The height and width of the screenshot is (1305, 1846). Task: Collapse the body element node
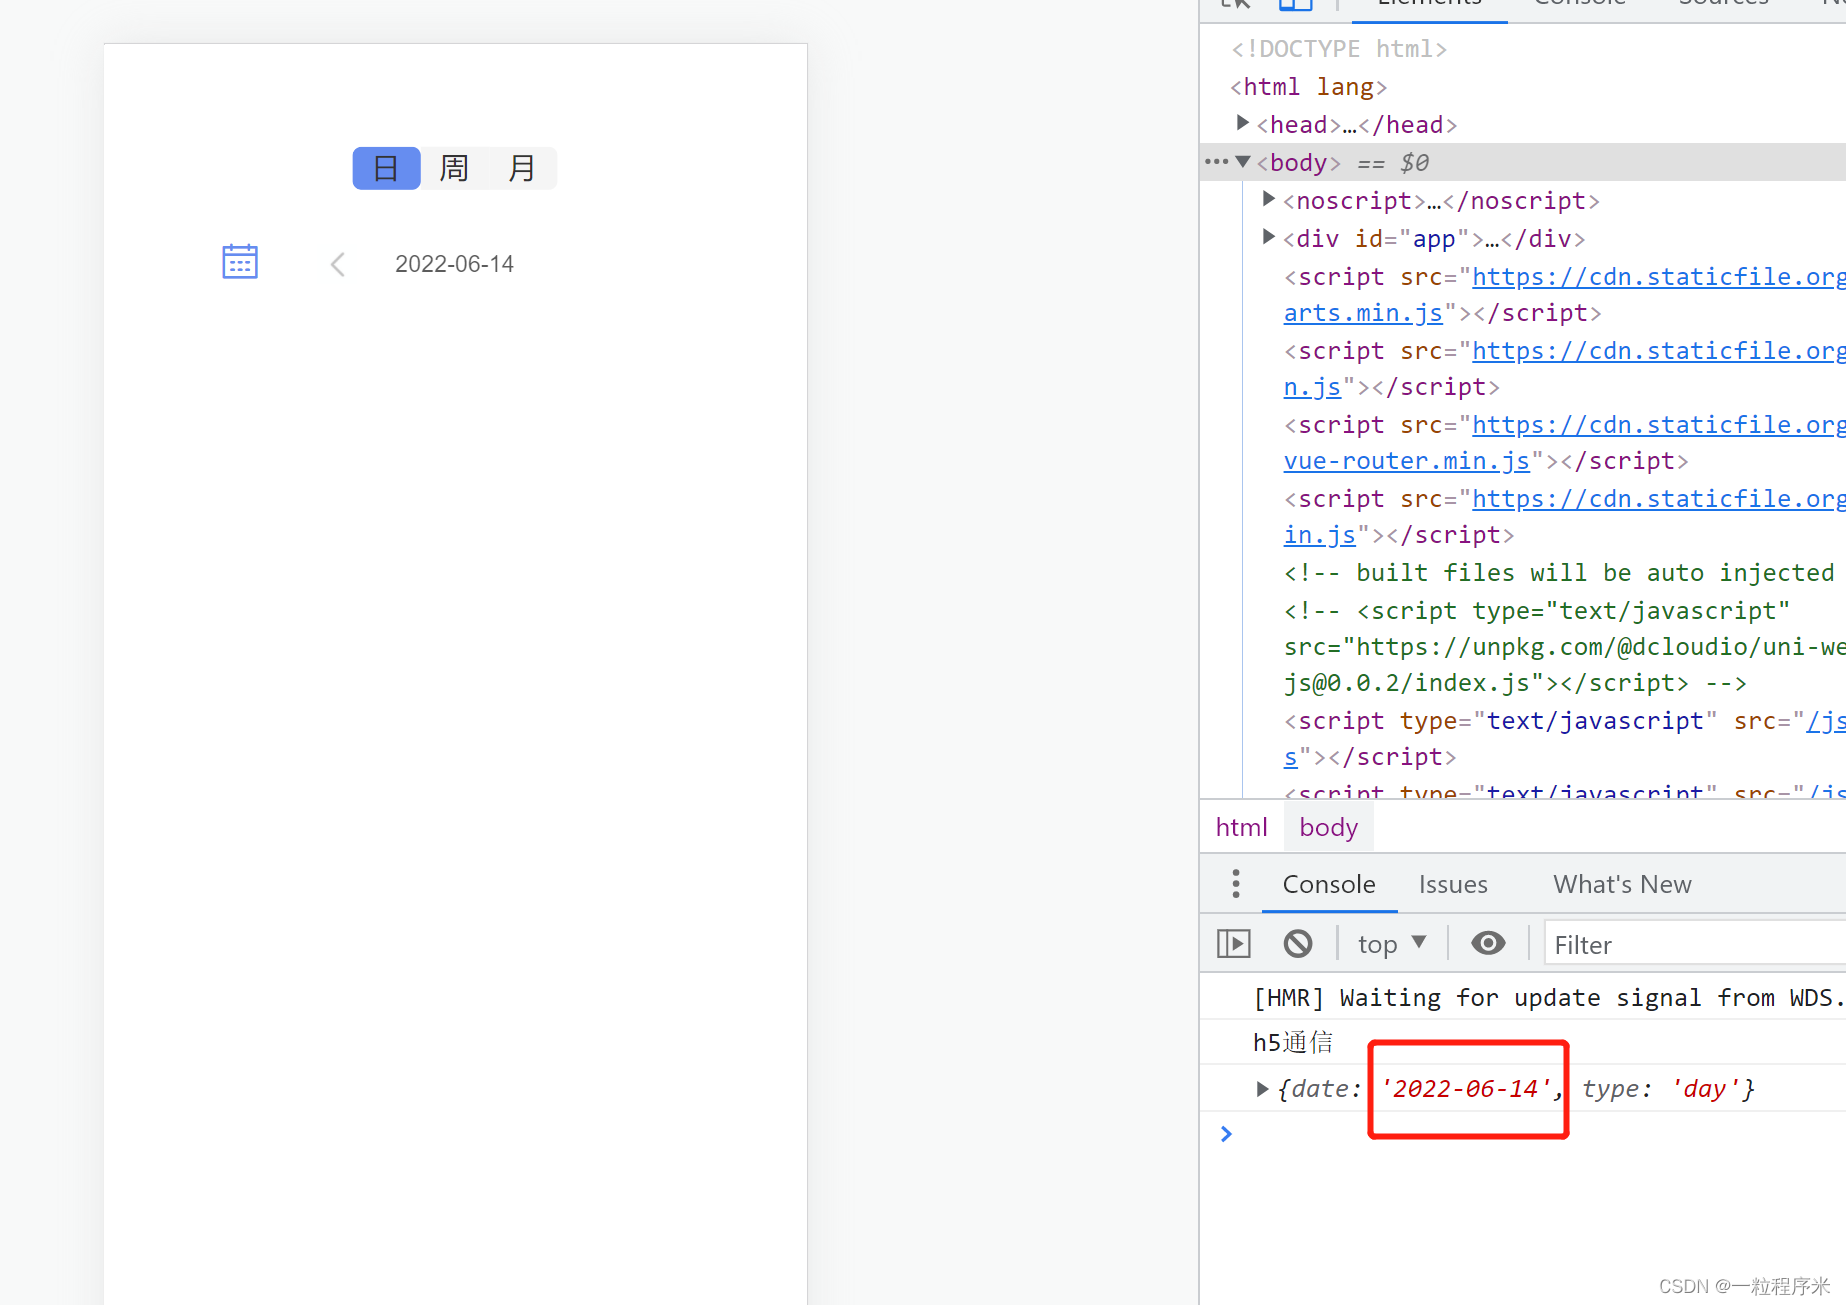tap(1243, 161)
